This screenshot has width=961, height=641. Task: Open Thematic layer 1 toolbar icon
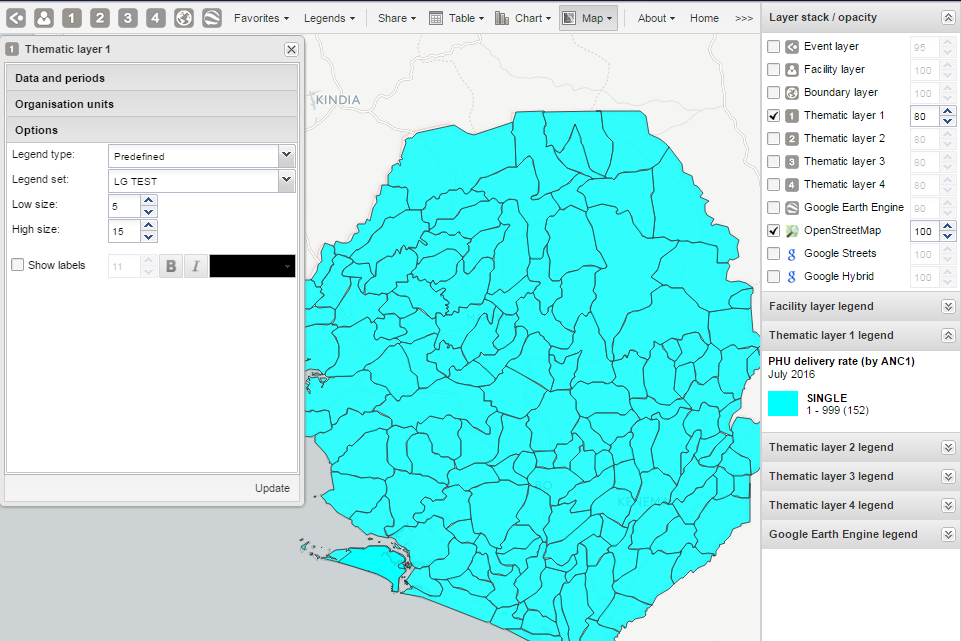click(72, 18)
